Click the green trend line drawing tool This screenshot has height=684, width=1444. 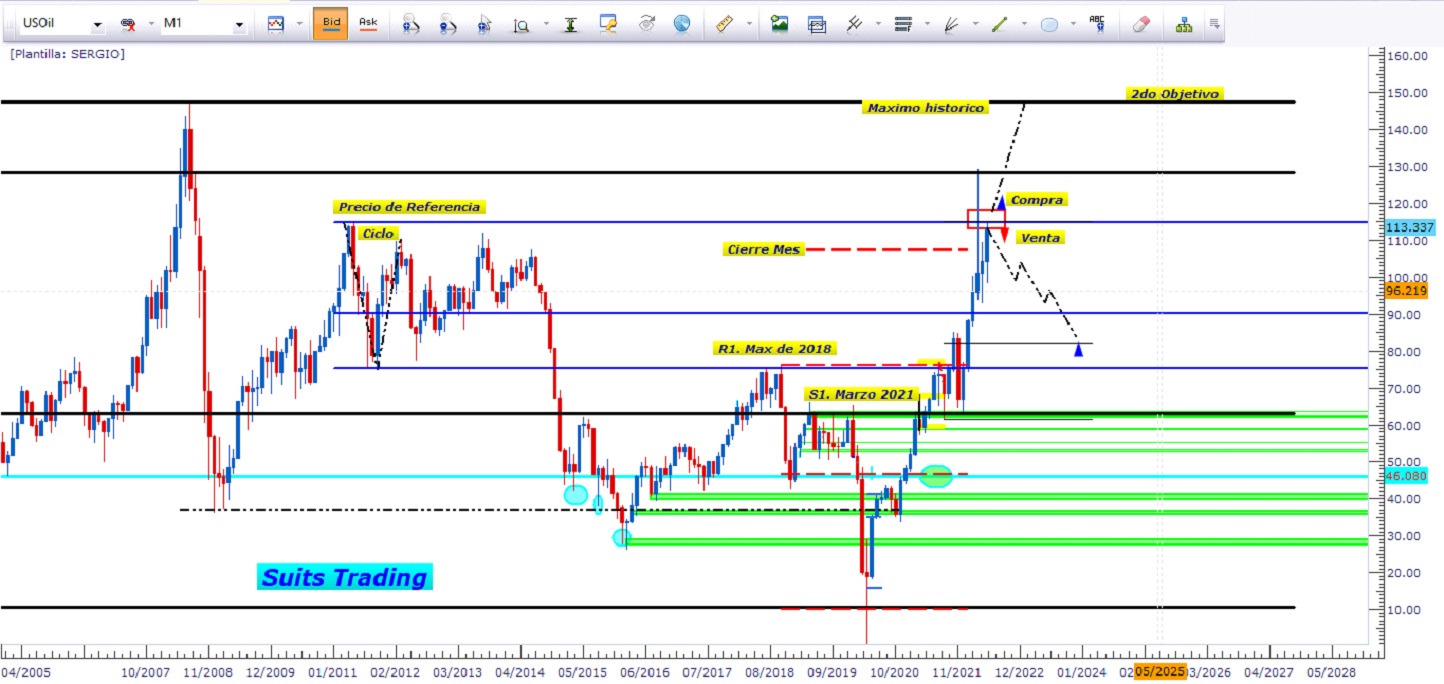coord(998,24)
